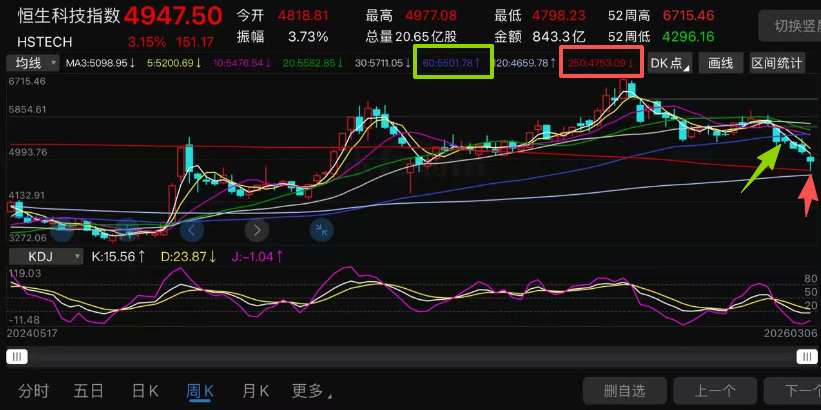Expand the DK点 dropdown

pyautogui.click(x=670, y=64)
